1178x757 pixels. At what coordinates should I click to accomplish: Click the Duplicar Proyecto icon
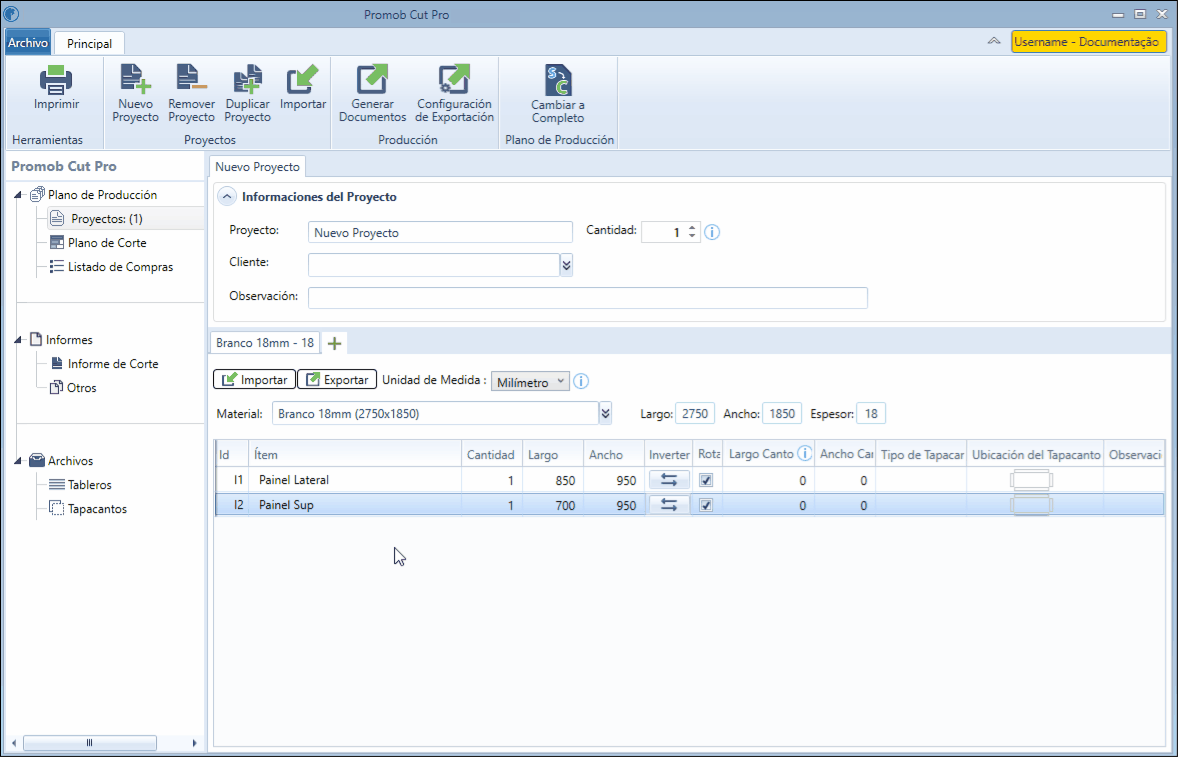(247, 80)
